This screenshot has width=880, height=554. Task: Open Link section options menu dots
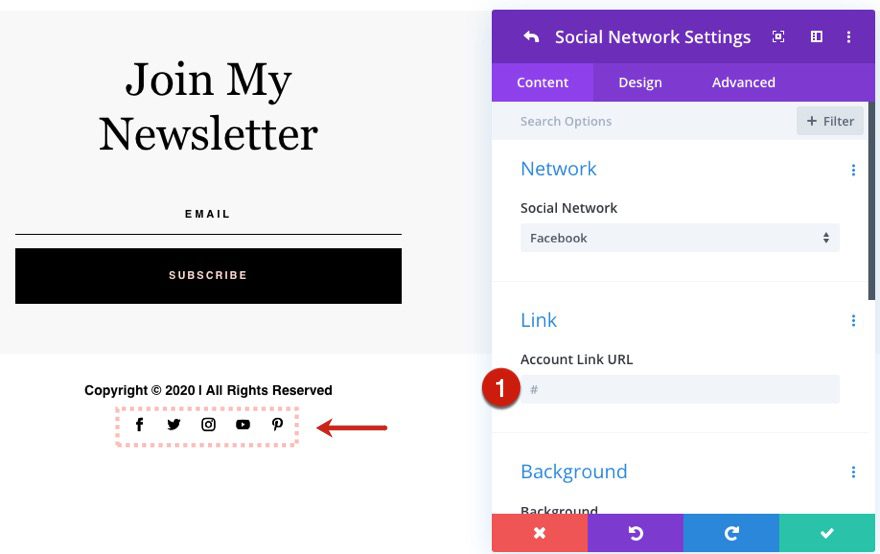point(853,321)
